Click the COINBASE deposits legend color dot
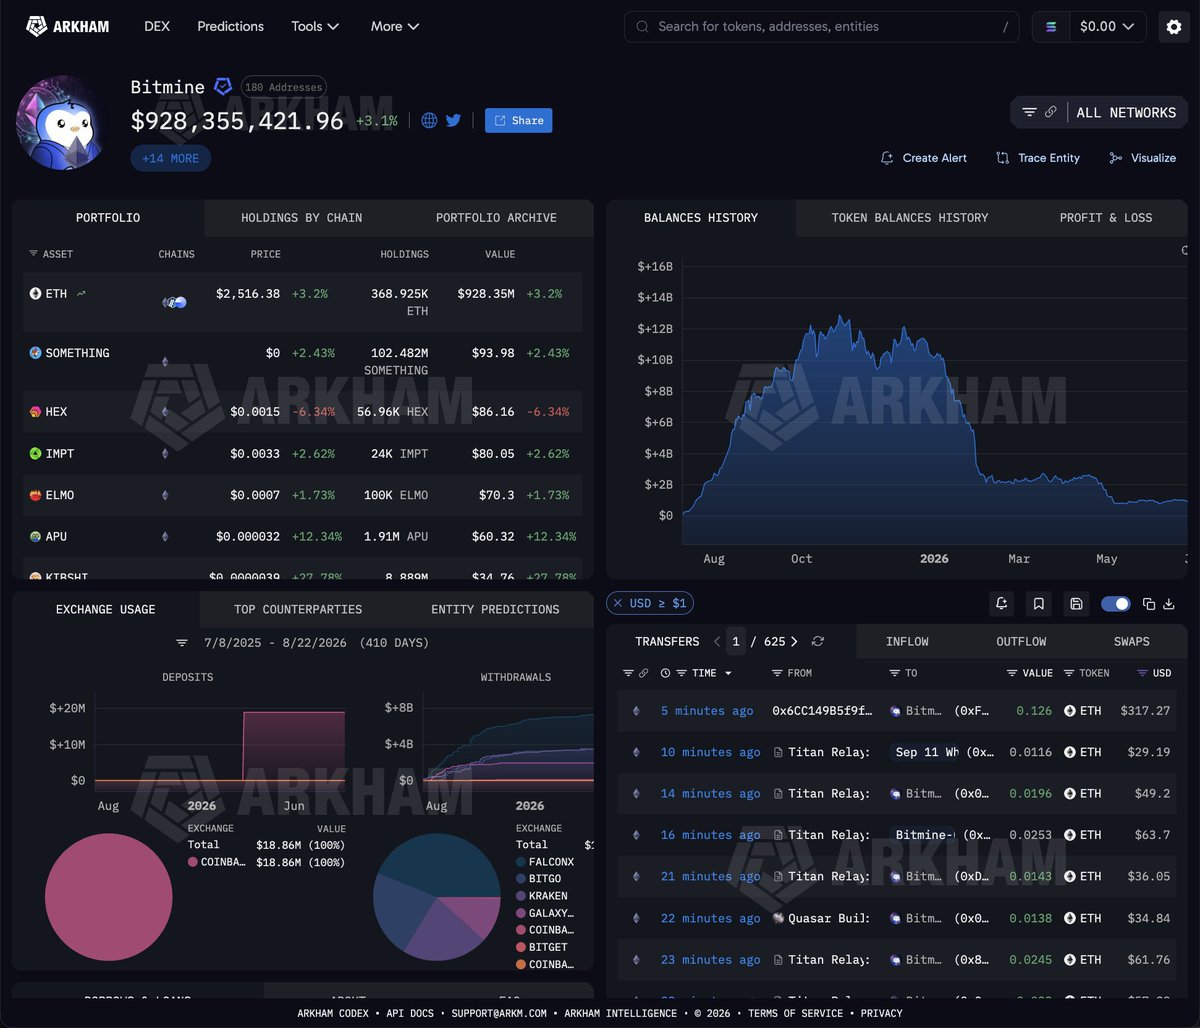 point(193,861)
